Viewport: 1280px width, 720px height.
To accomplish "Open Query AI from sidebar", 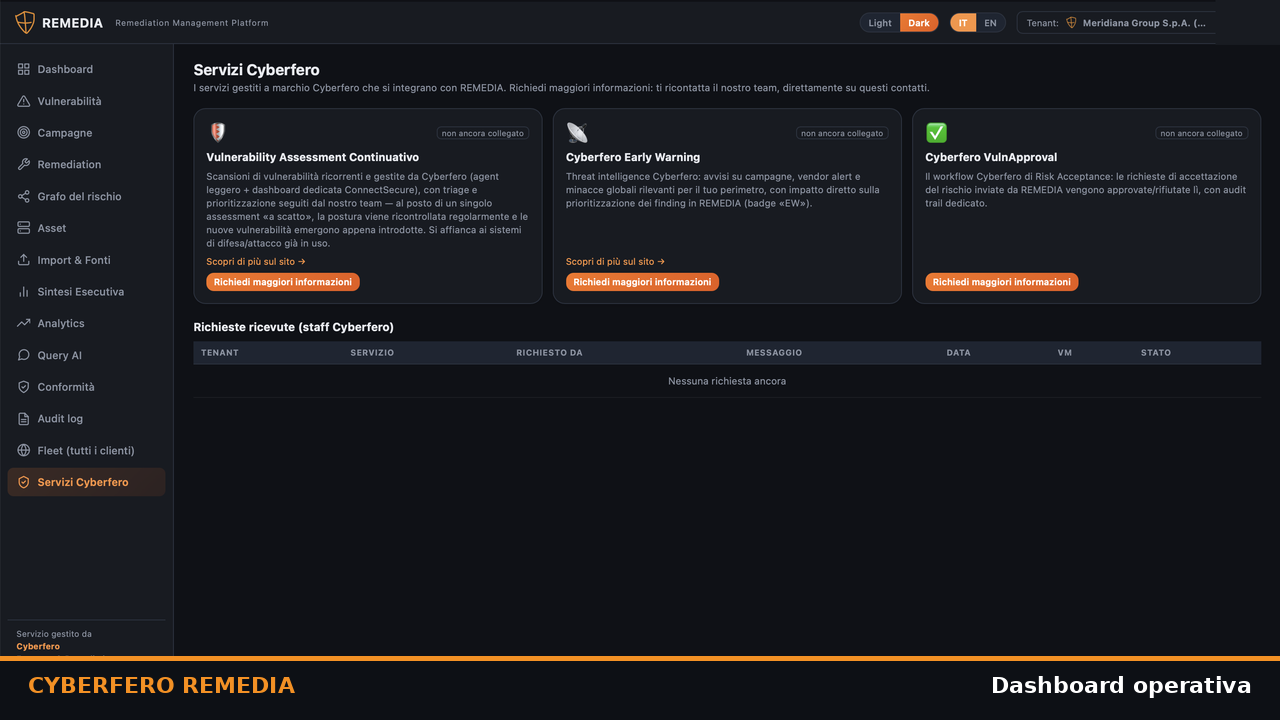I will 86,355.
